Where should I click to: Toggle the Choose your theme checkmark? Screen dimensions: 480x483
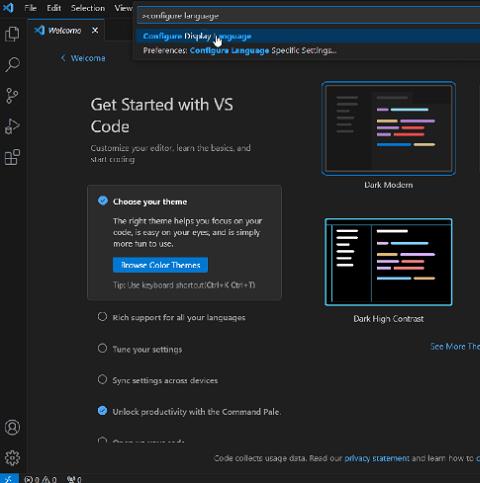103,201
